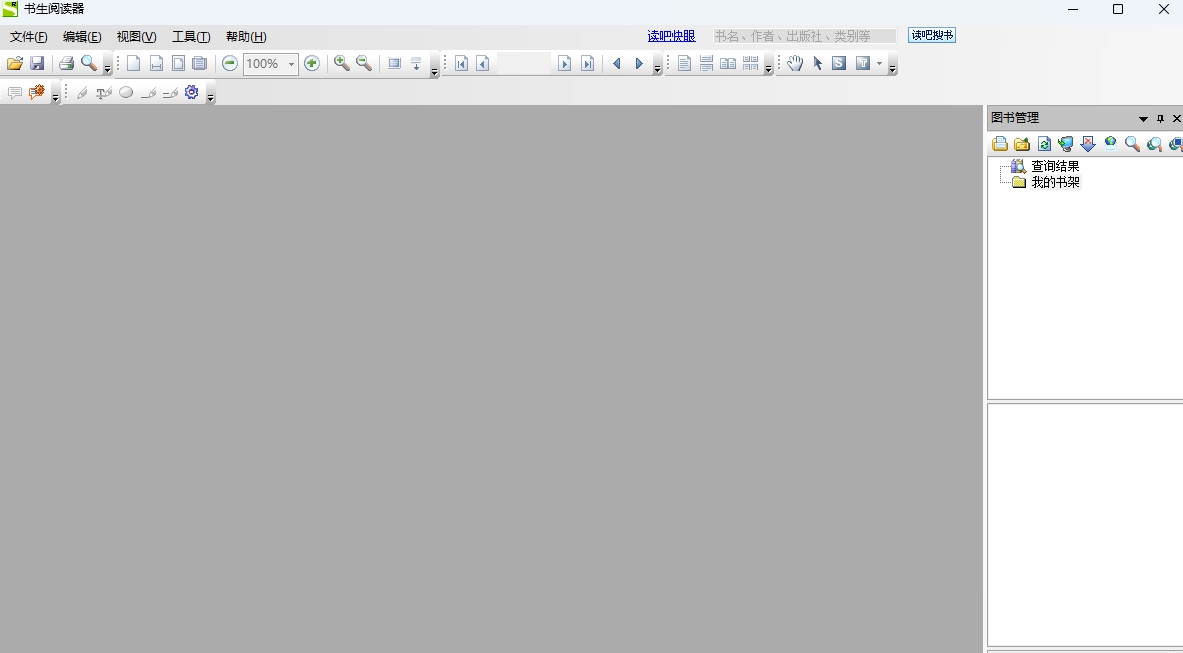Image resolution: width=1183 pixels, height=653 pixels.
Task: Select the pencil drawing tool
Action: tap(82, 92)
